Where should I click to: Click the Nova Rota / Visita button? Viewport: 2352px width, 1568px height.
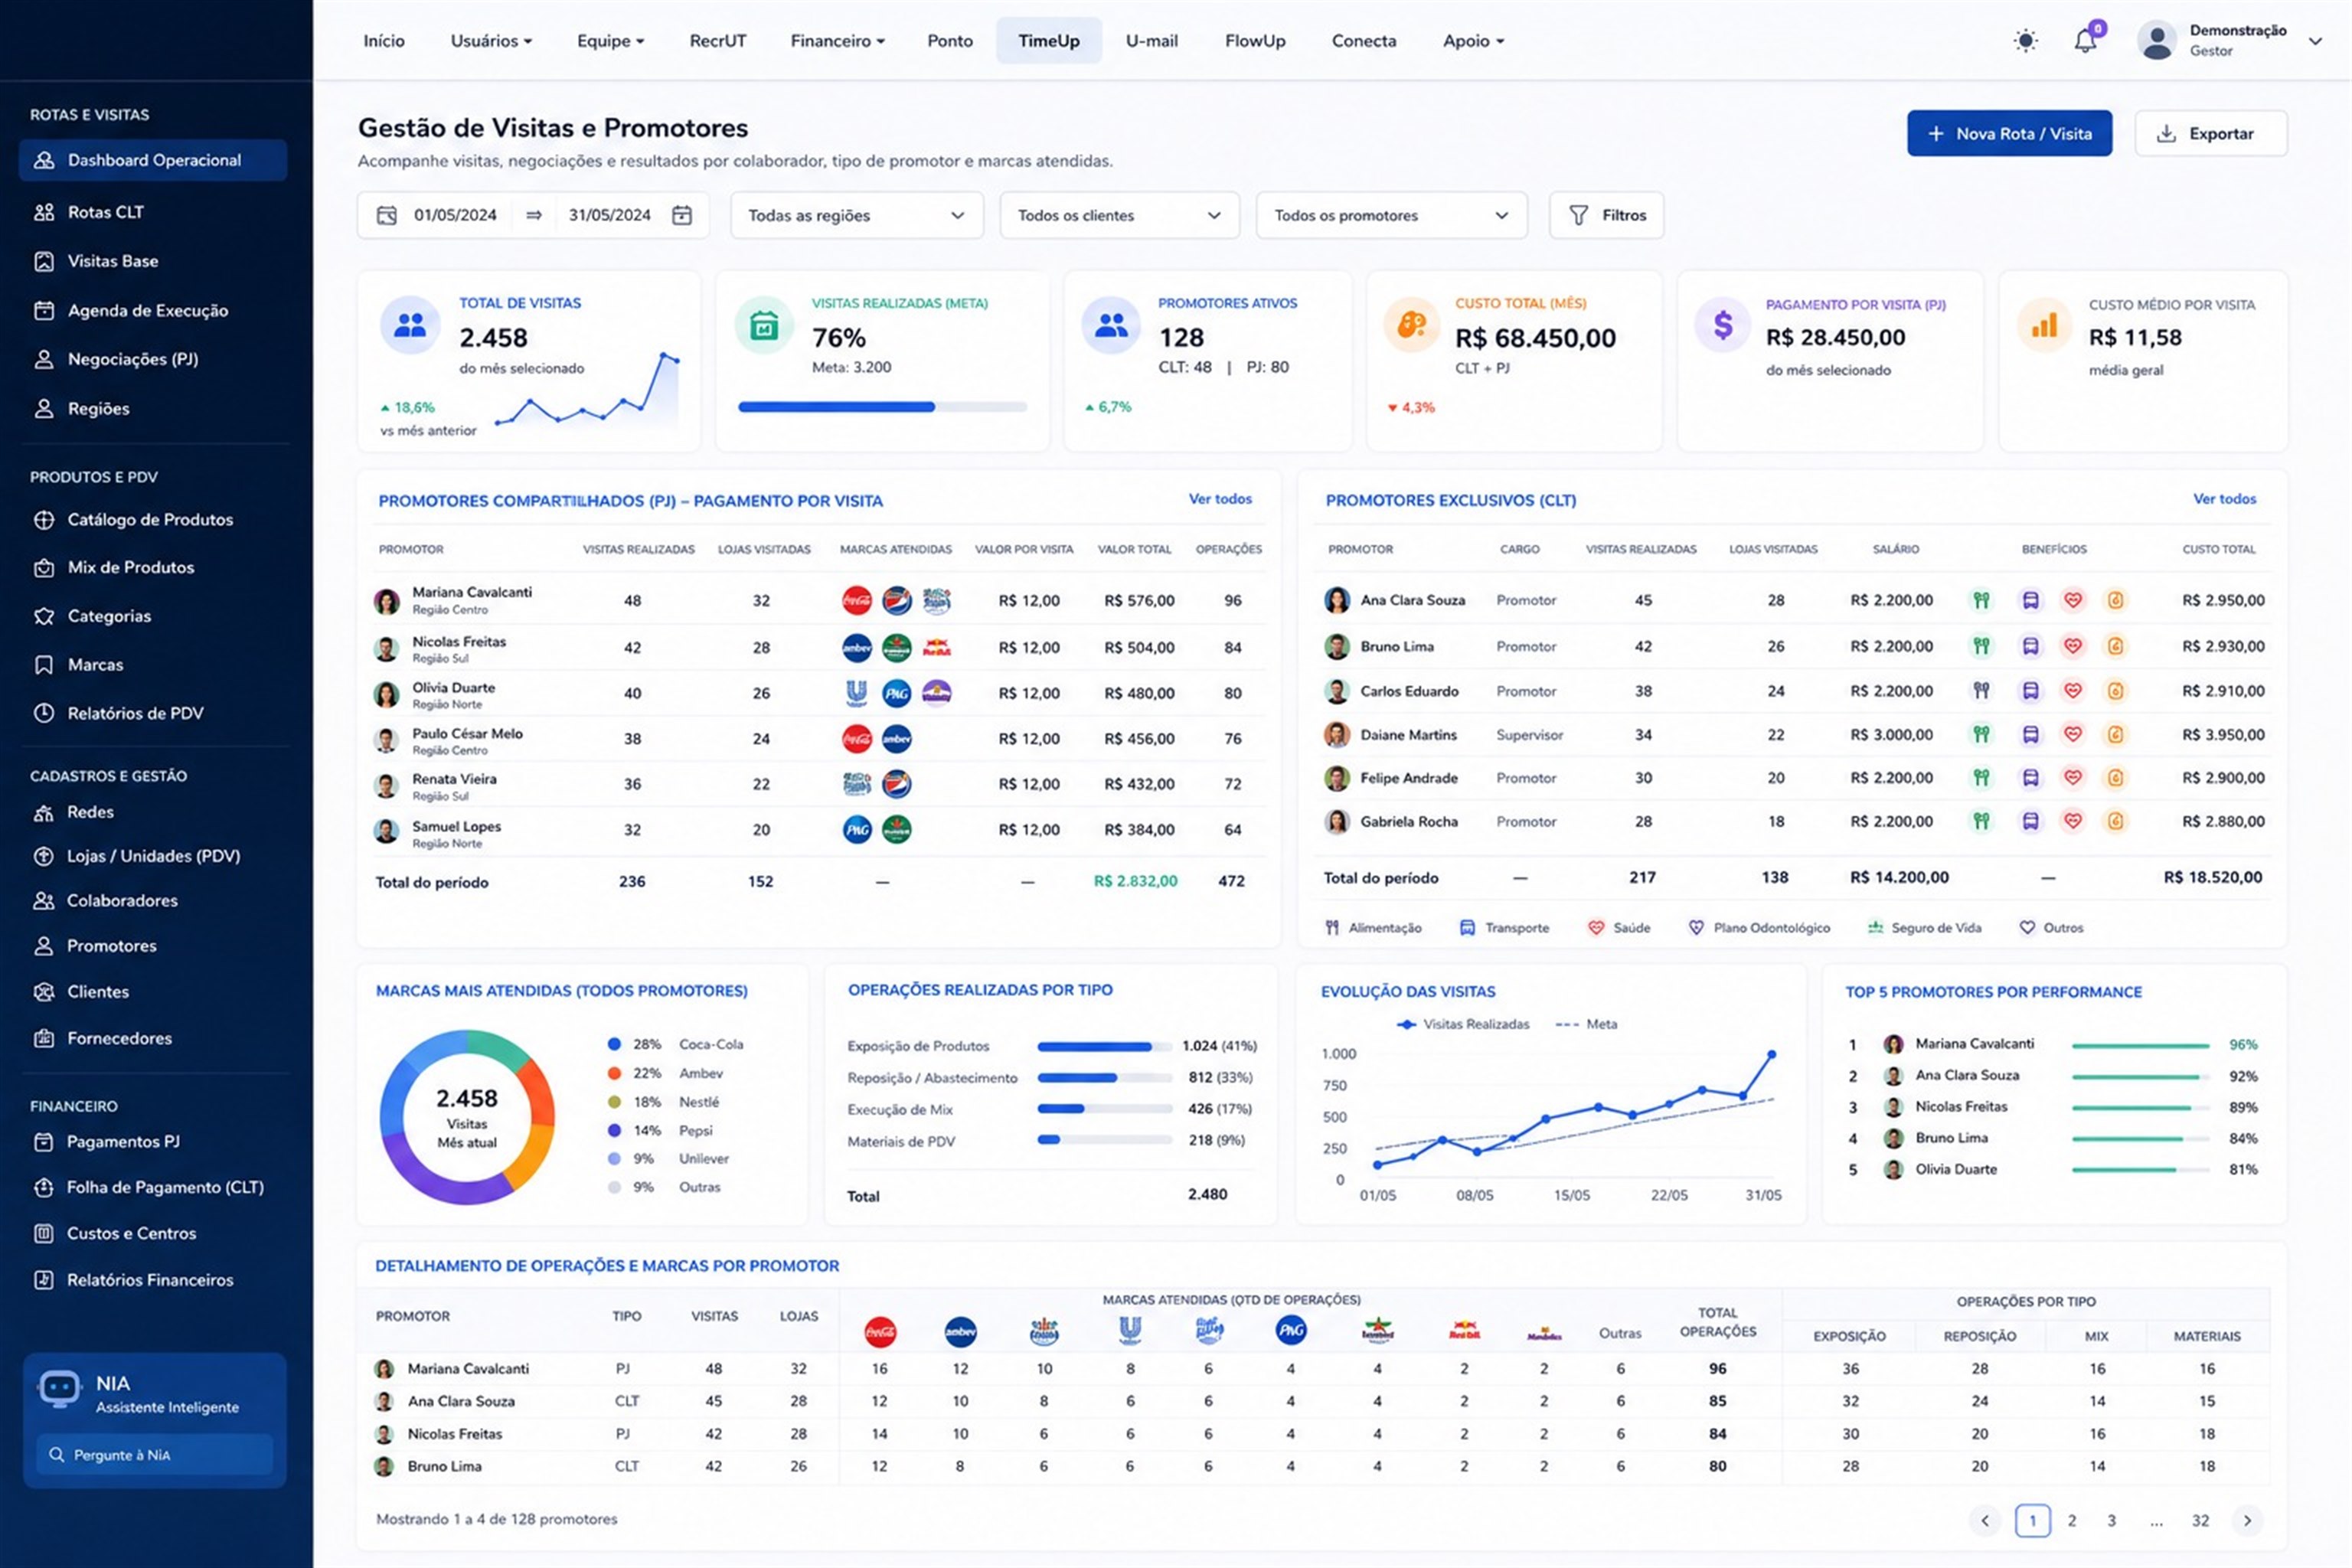[2009, 133]
